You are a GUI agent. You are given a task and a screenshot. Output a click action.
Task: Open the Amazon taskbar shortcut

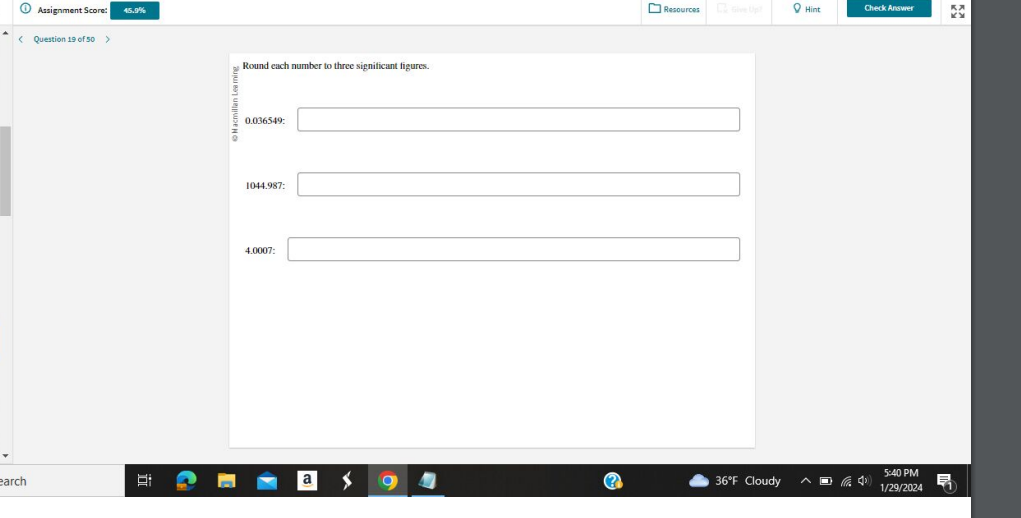307,481
